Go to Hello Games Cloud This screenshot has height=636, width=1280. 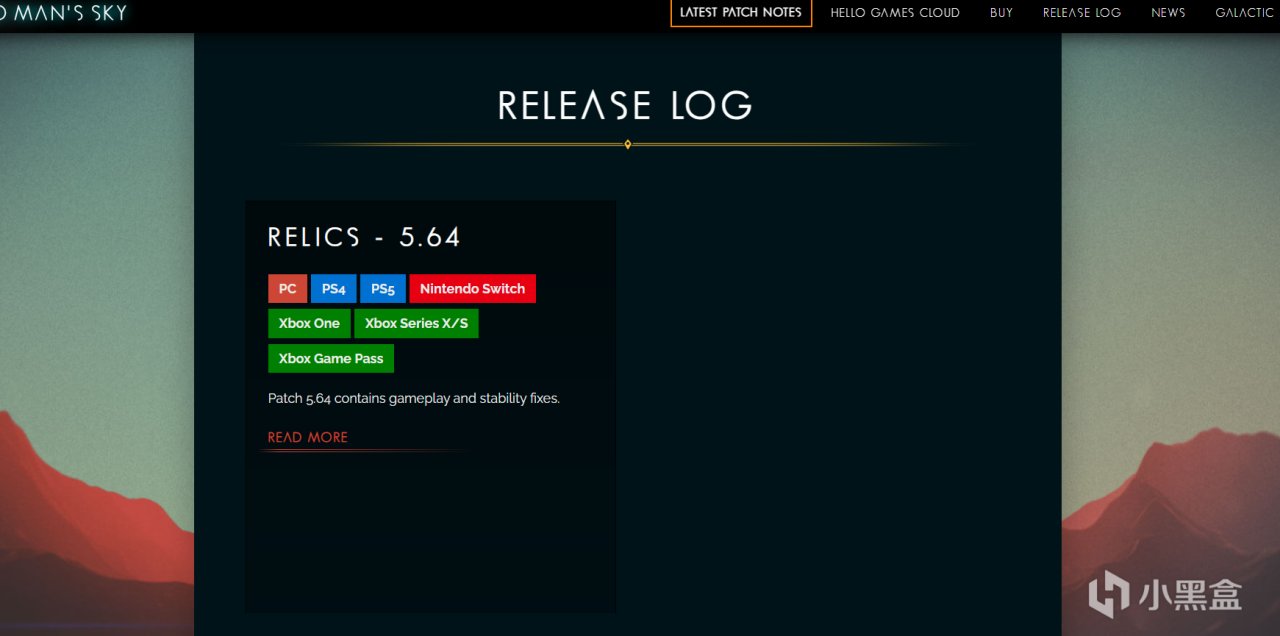point(895,13)
